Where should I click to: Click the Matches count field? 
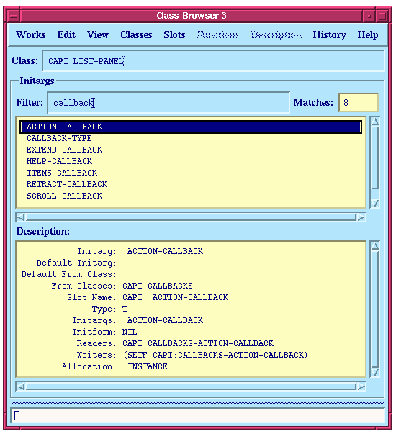pos(358,103)
